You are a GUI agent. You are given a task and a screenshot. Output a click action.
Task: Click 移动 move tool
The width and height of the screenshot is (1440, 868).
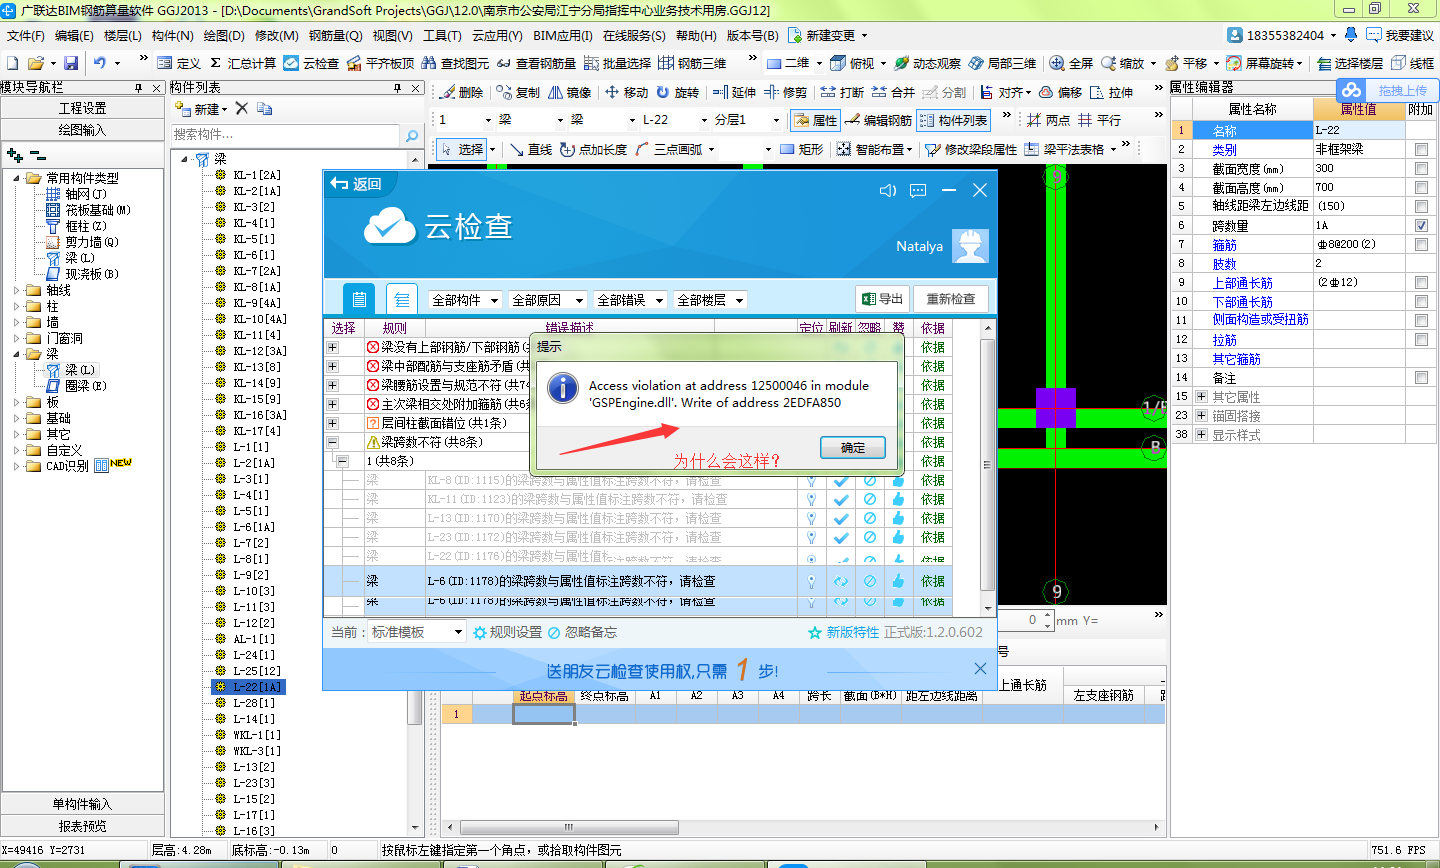coord(626,92)
